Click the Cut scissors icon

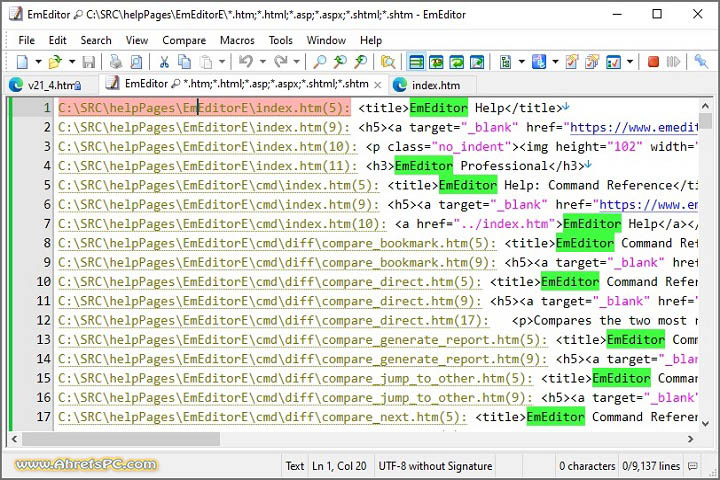(164, 62)
